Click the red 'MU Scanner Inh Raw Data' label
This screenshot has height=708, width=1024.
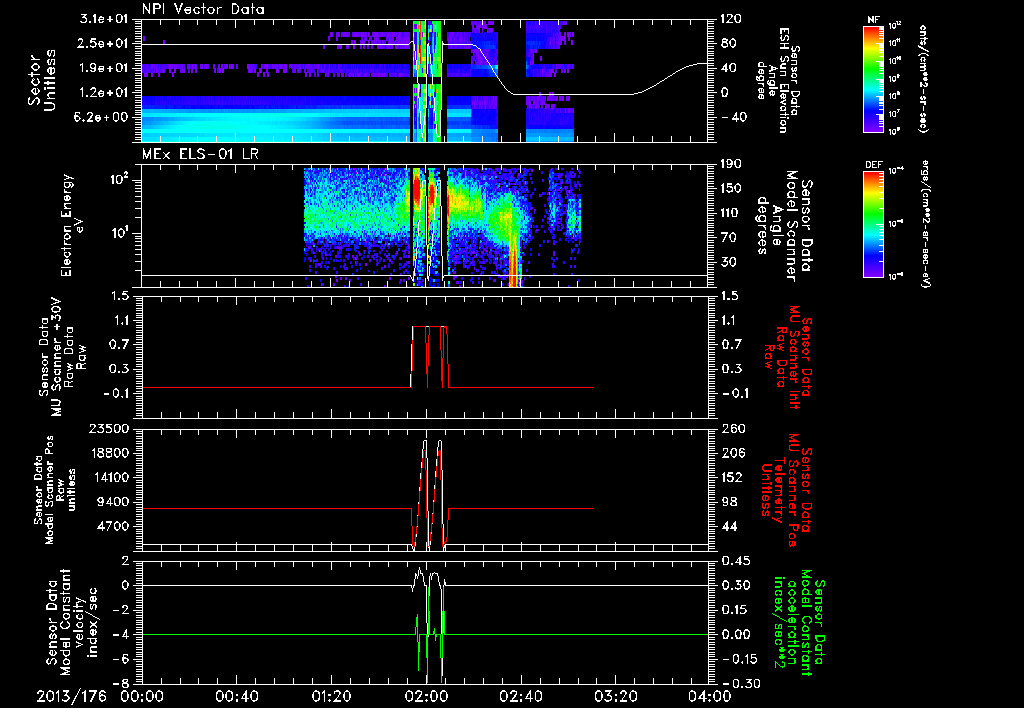[786, 357]
